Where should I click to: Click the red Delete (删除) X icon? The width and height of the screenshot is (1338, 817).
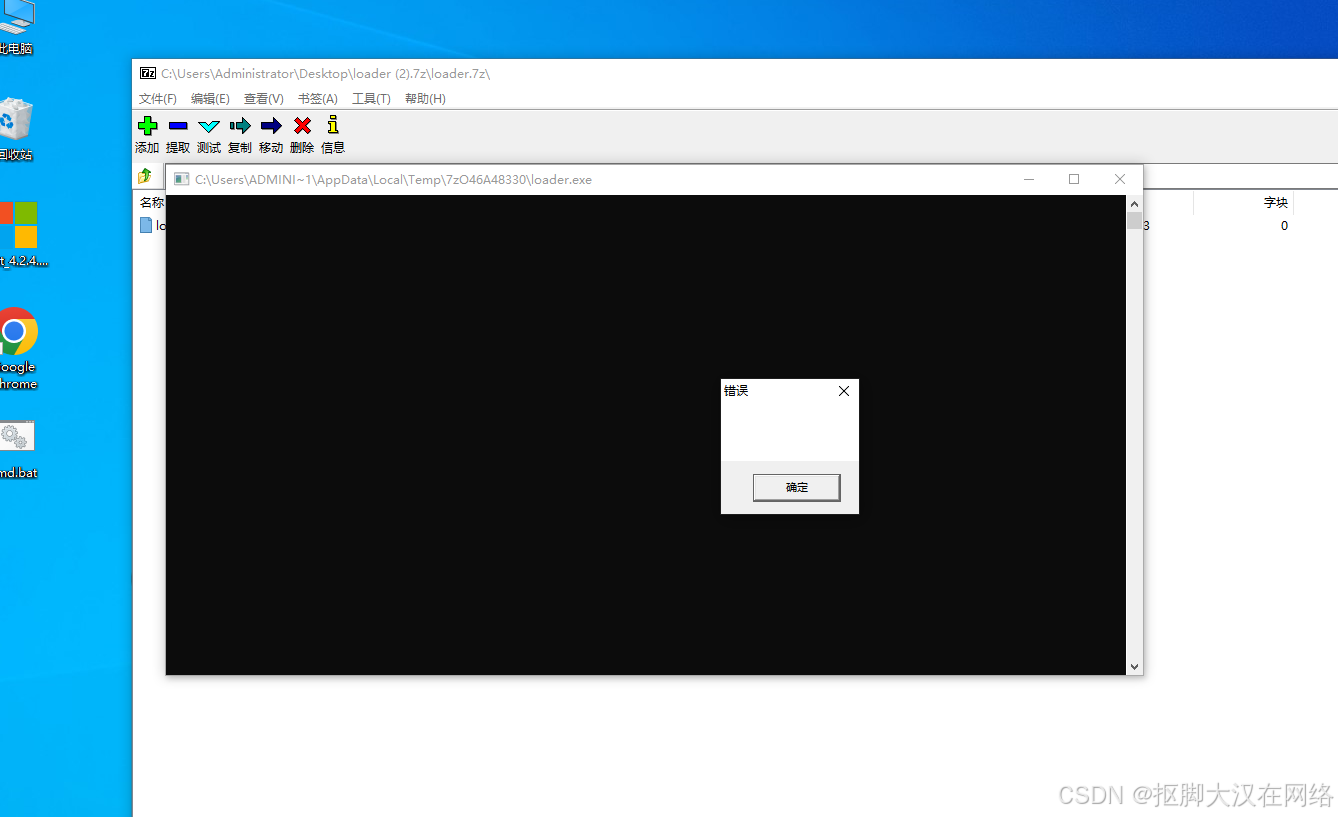302,126
